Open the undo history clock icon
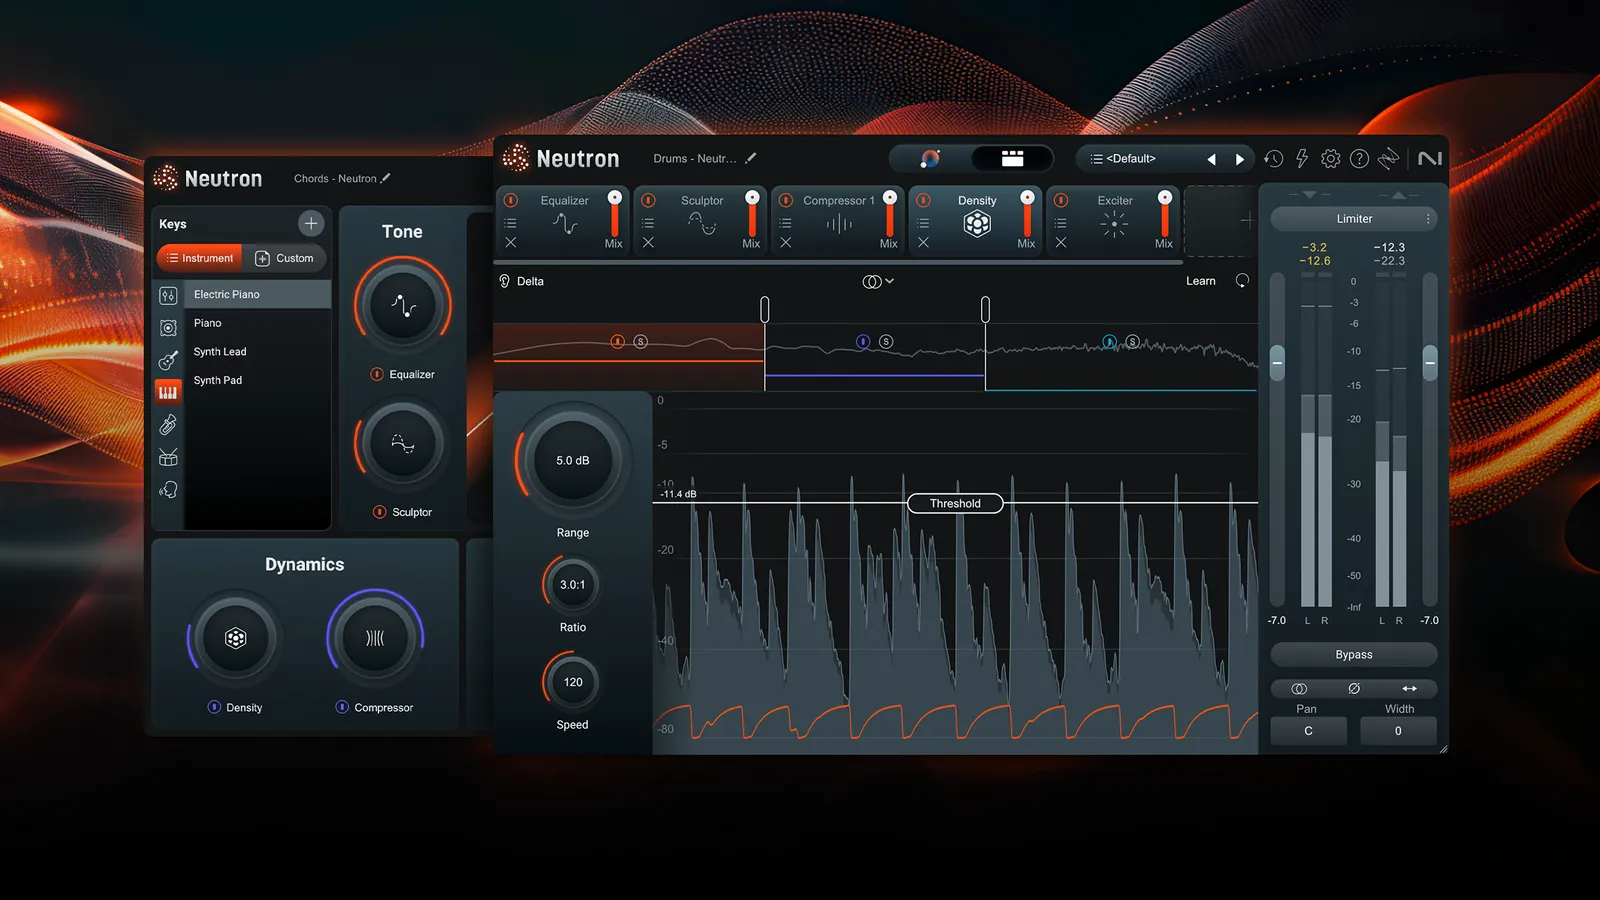1600x900 pixels. (x=1273, y=158)
